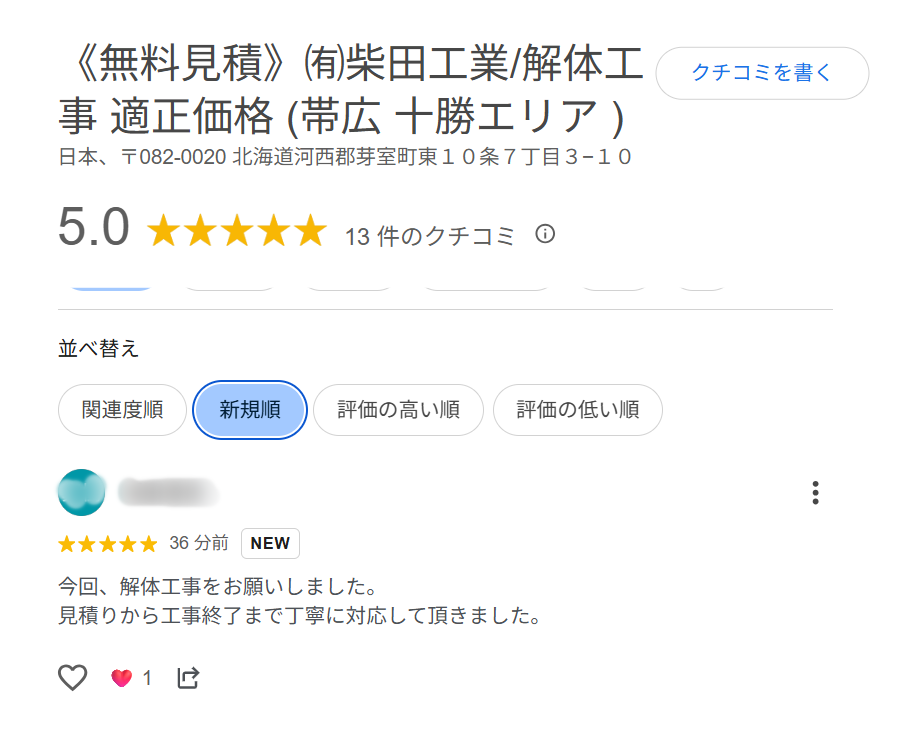This screenshot has width=908, height=737.
Task: Click the blurred reviewer name
Action: pos(168,491)
